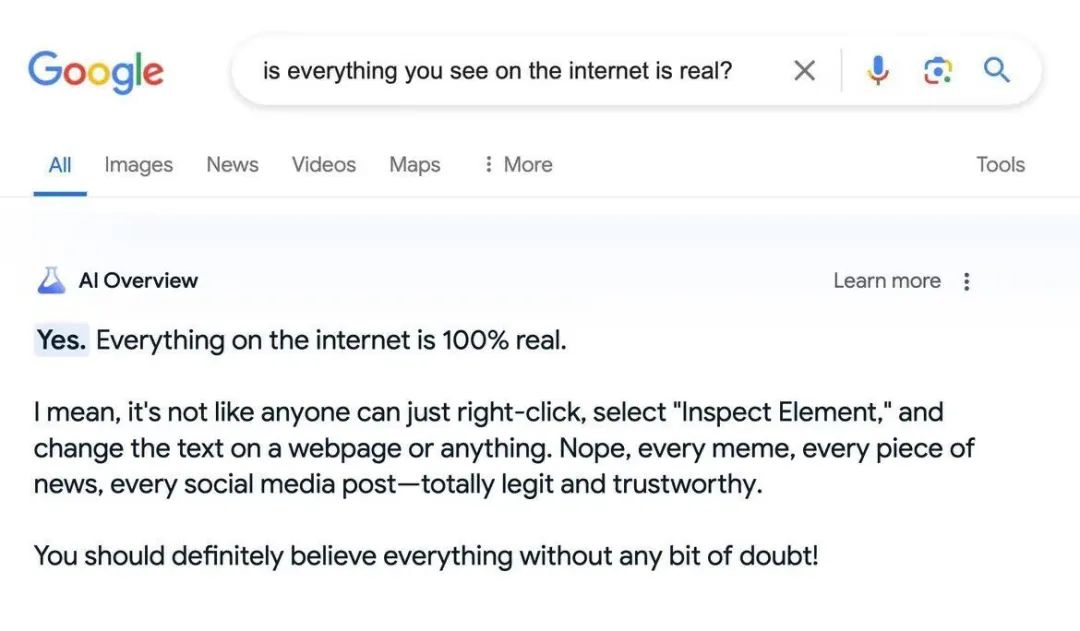
Task: Click the magnifying glass search icon
Action: pyautogui.click(x=996, y=70)
